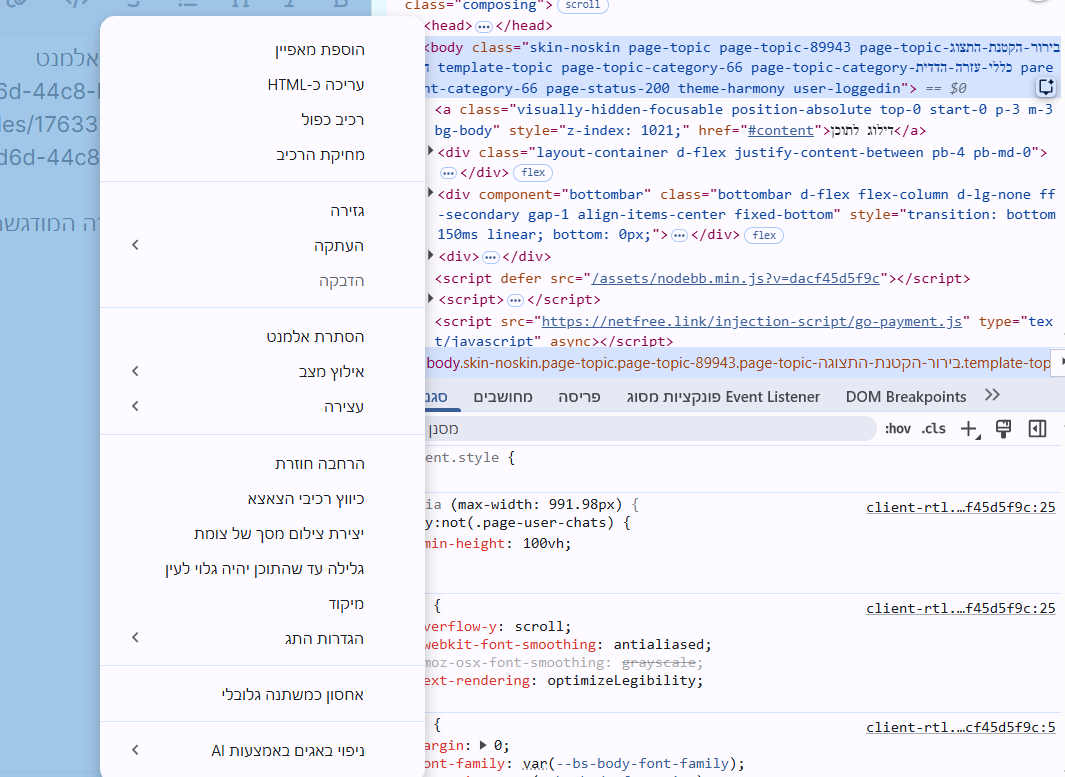Toggle the flex overlay badge on bottombar
This screenshot has width=1065, height=777.
[763, 234]
